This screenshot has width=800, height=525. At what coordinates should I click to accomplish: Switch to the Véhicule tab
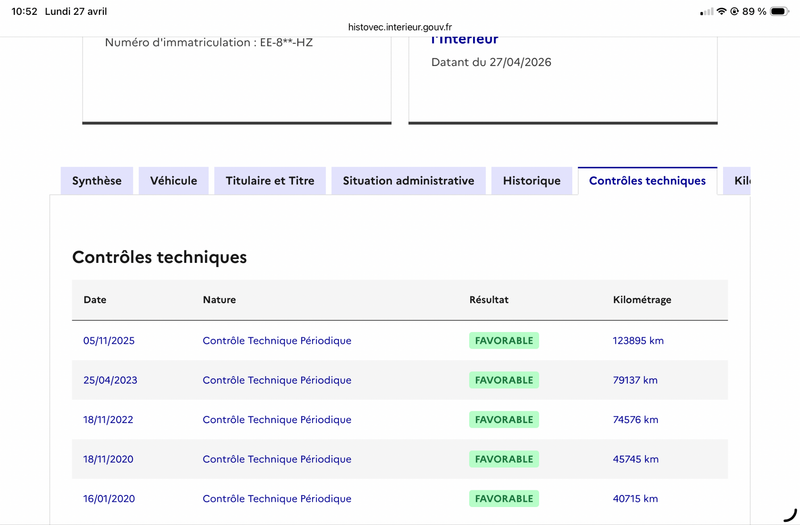pos(173,181)
